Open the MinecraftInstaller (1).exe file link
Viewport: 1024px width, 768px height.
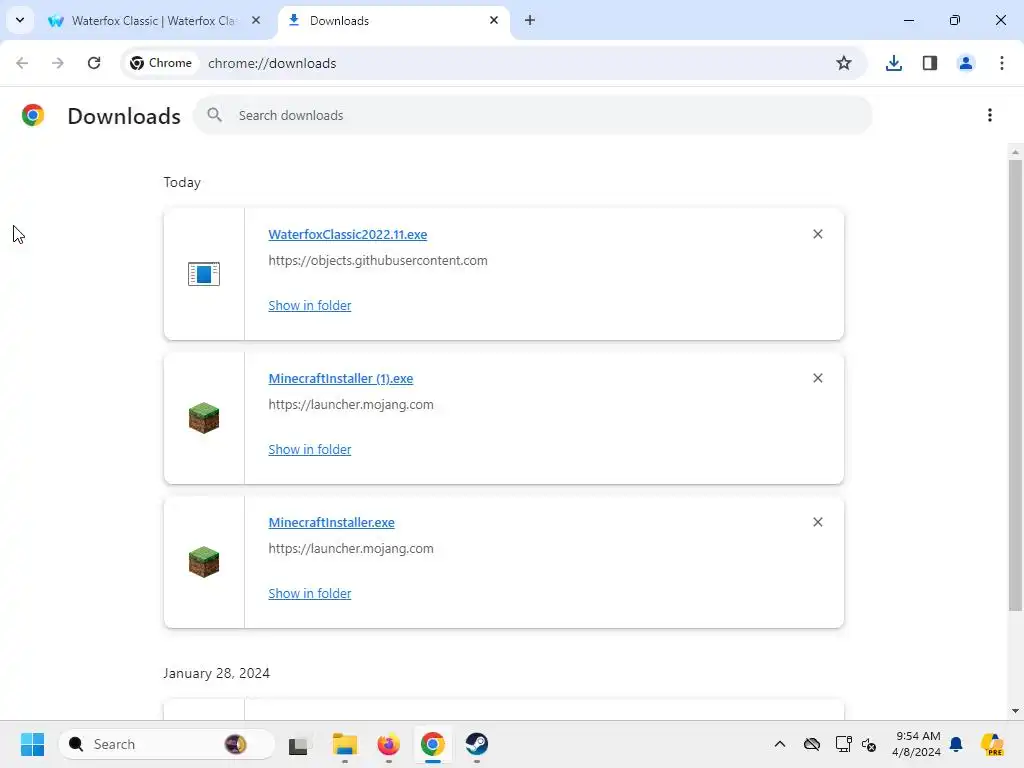coord(340,379)
